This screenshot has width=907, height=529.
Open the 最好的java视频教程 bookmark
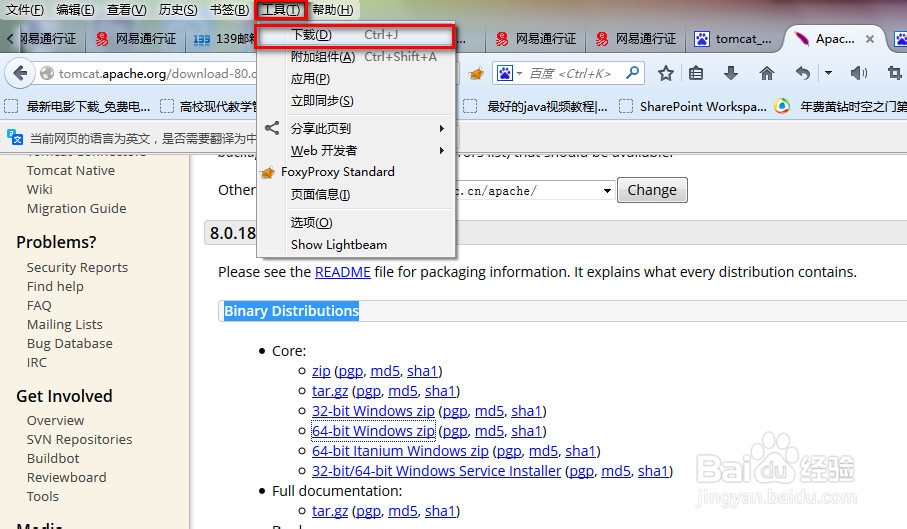pos(536,106)
